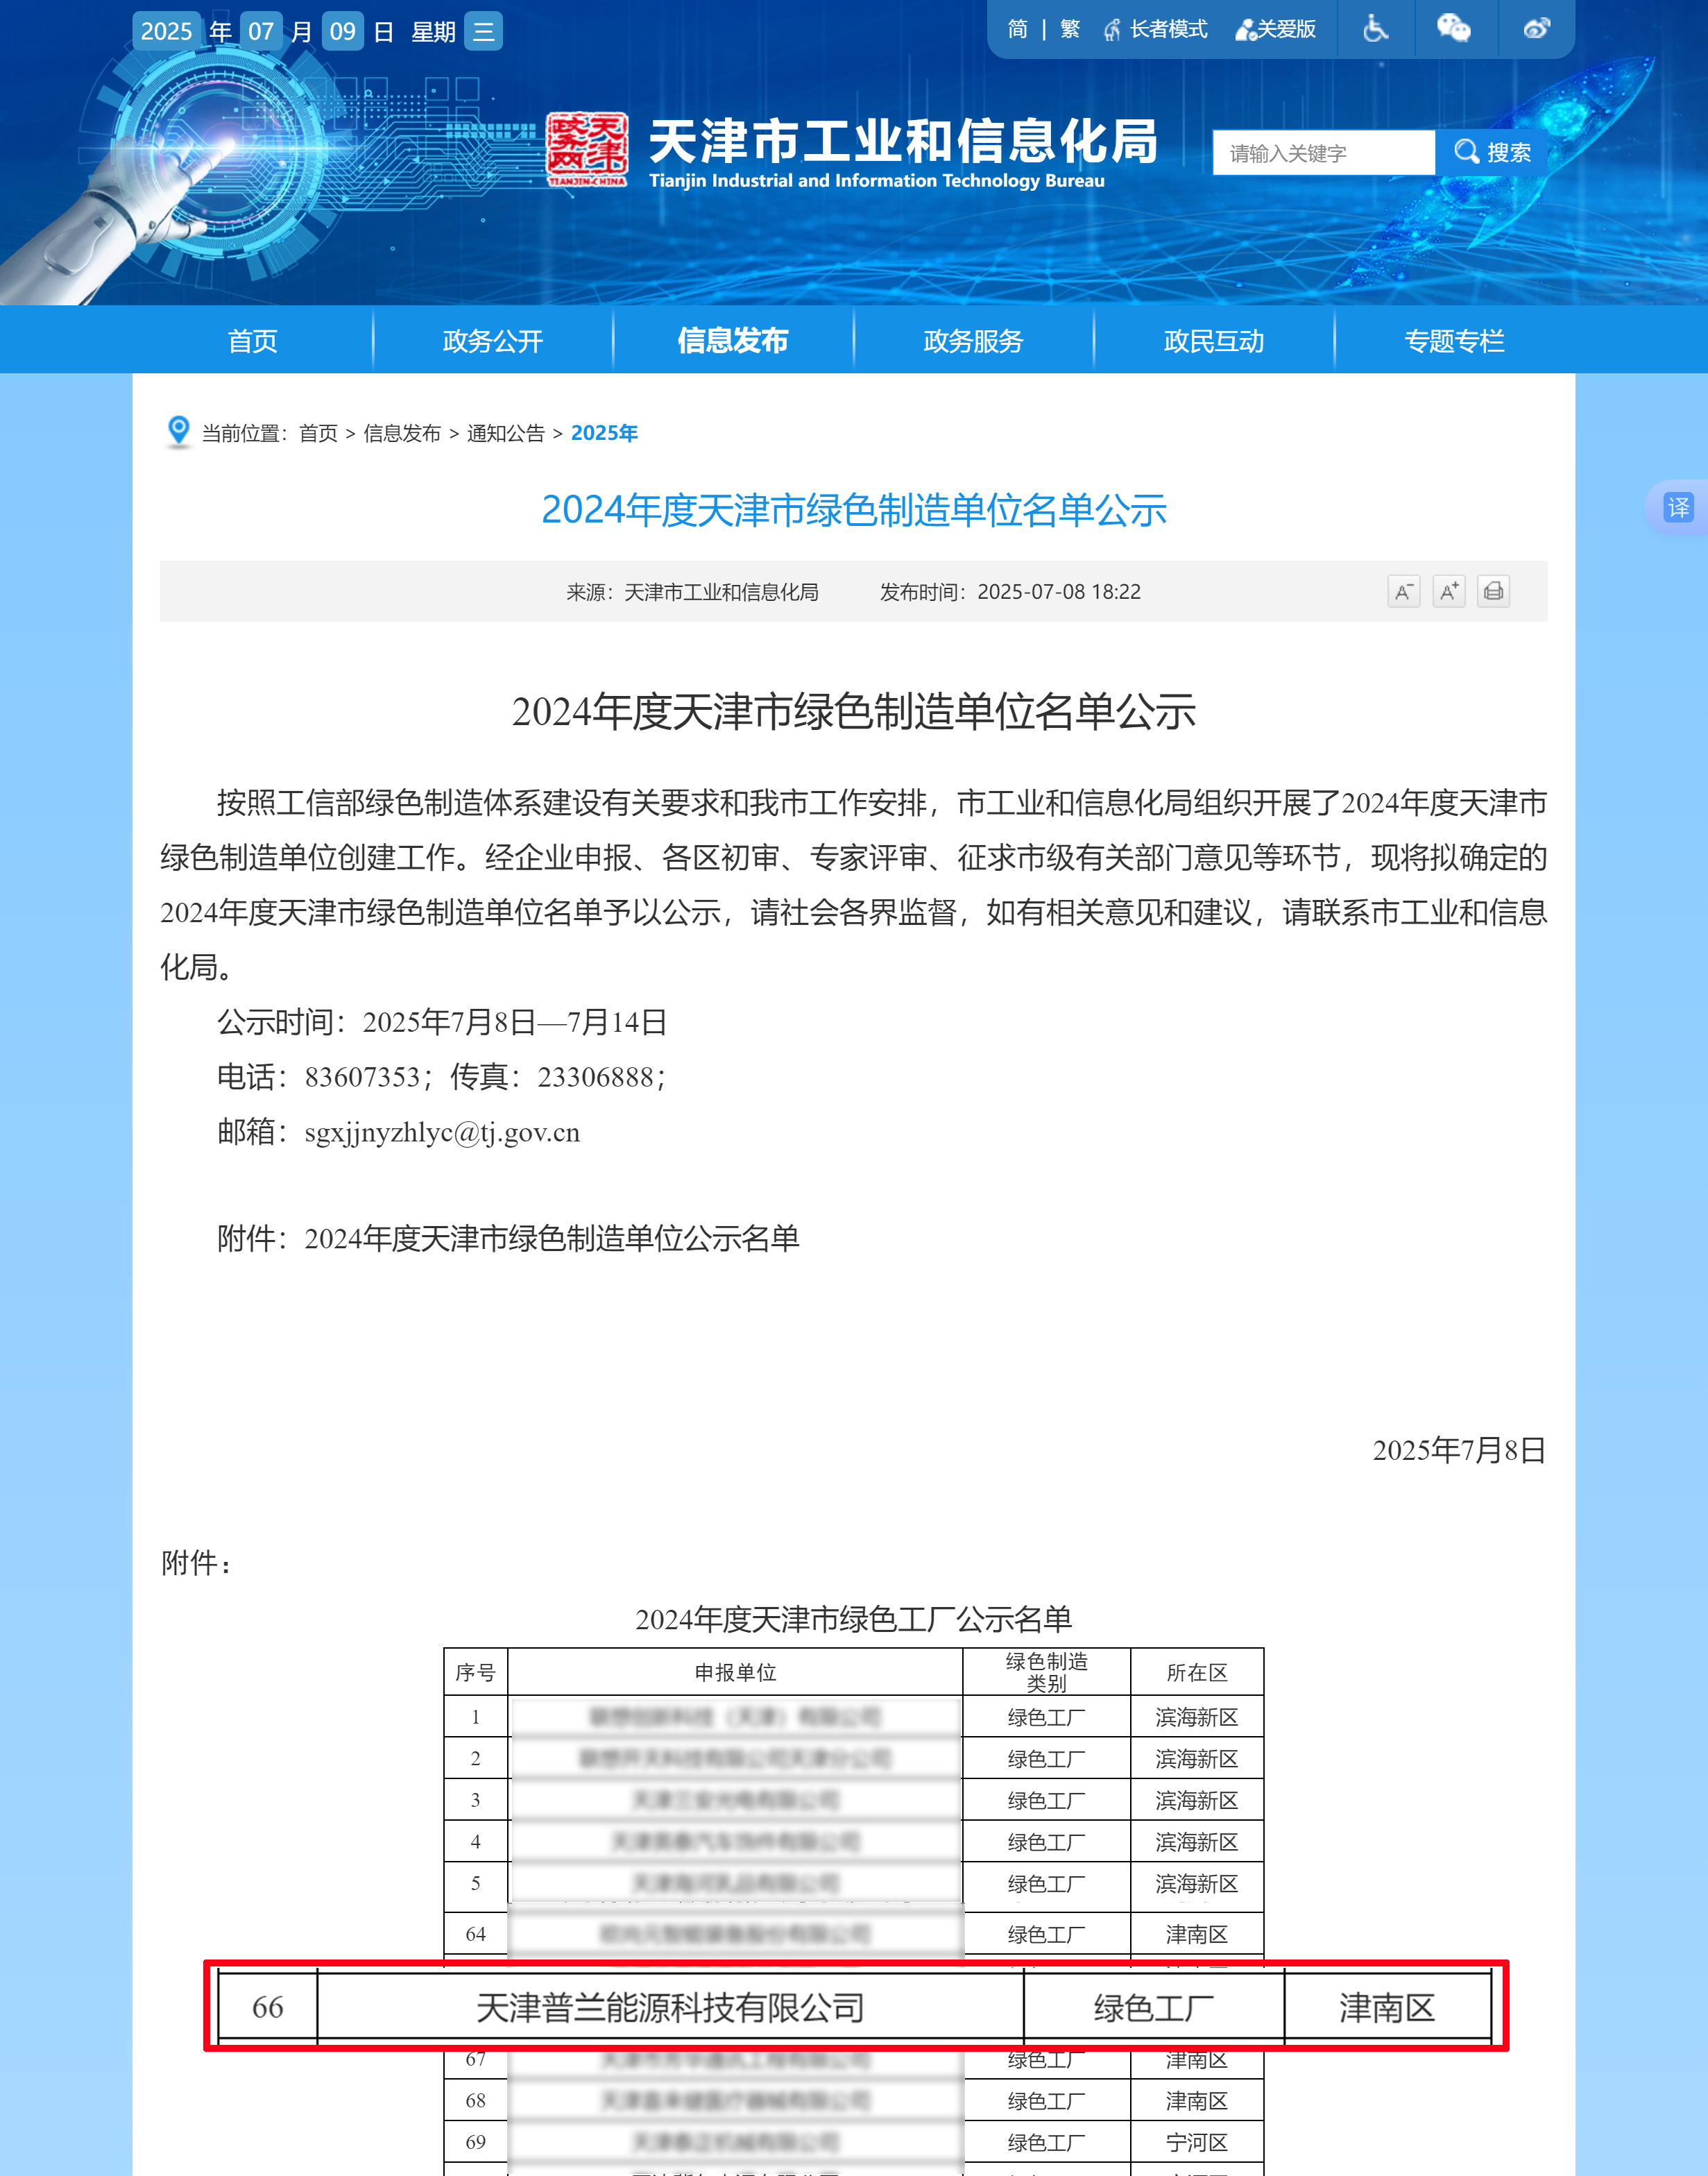Open the 信息发布 navigation tab

[732, 341]
